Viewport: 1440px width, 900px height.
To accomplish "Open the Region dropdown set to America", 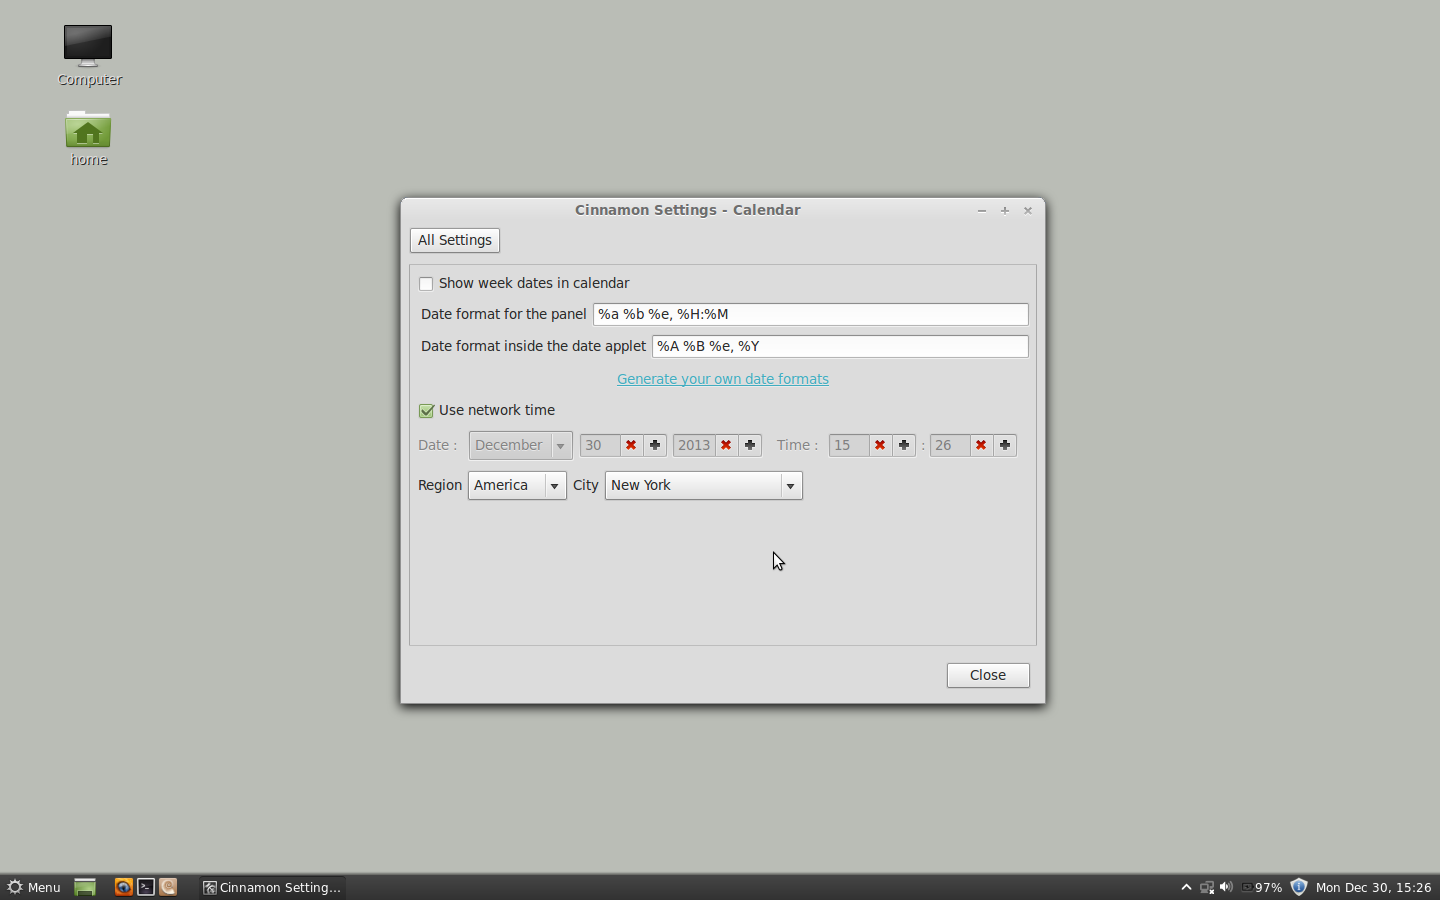I will (x=517, y=485).
